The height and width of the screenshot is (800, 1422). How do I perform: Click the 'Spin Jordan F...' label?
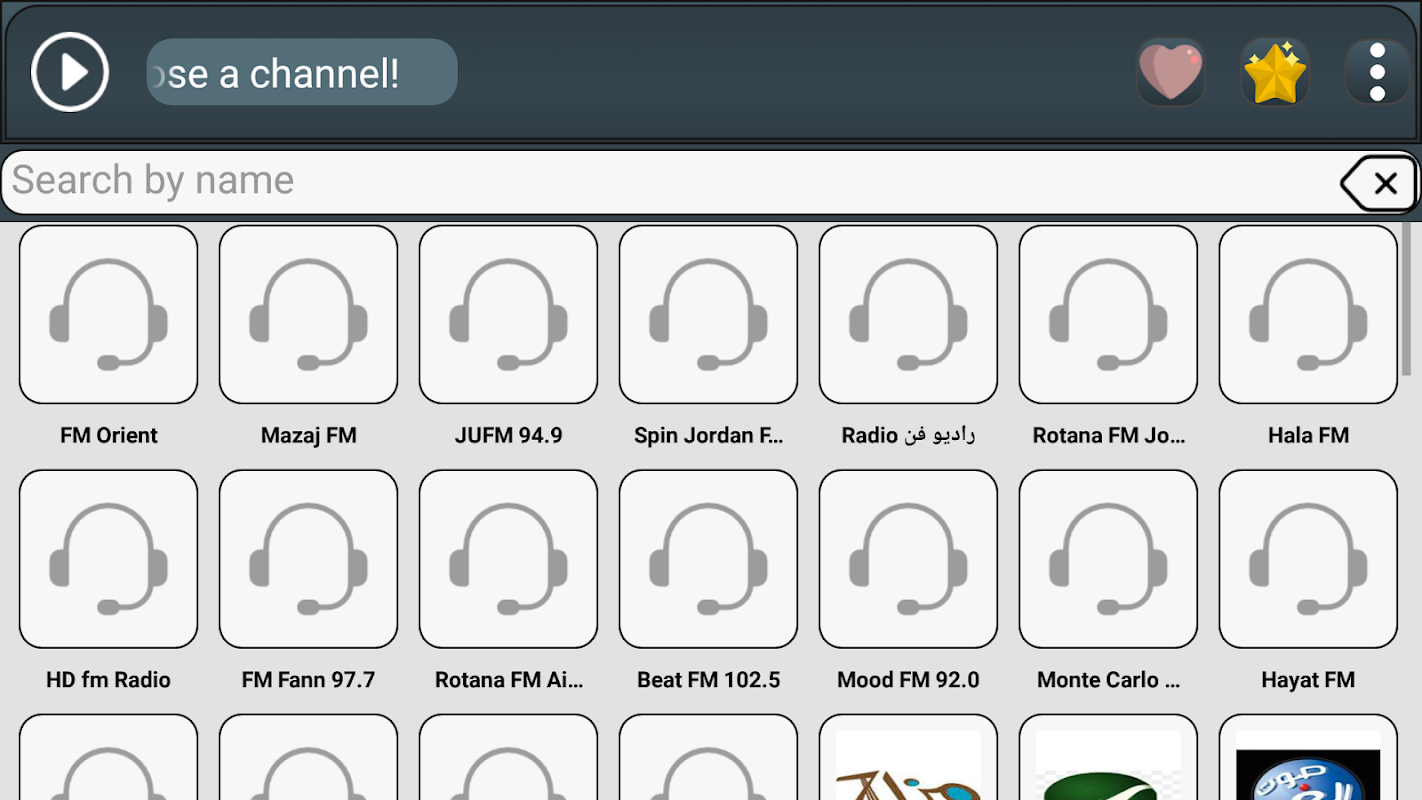pyautogui.click(x=708, y=435)
